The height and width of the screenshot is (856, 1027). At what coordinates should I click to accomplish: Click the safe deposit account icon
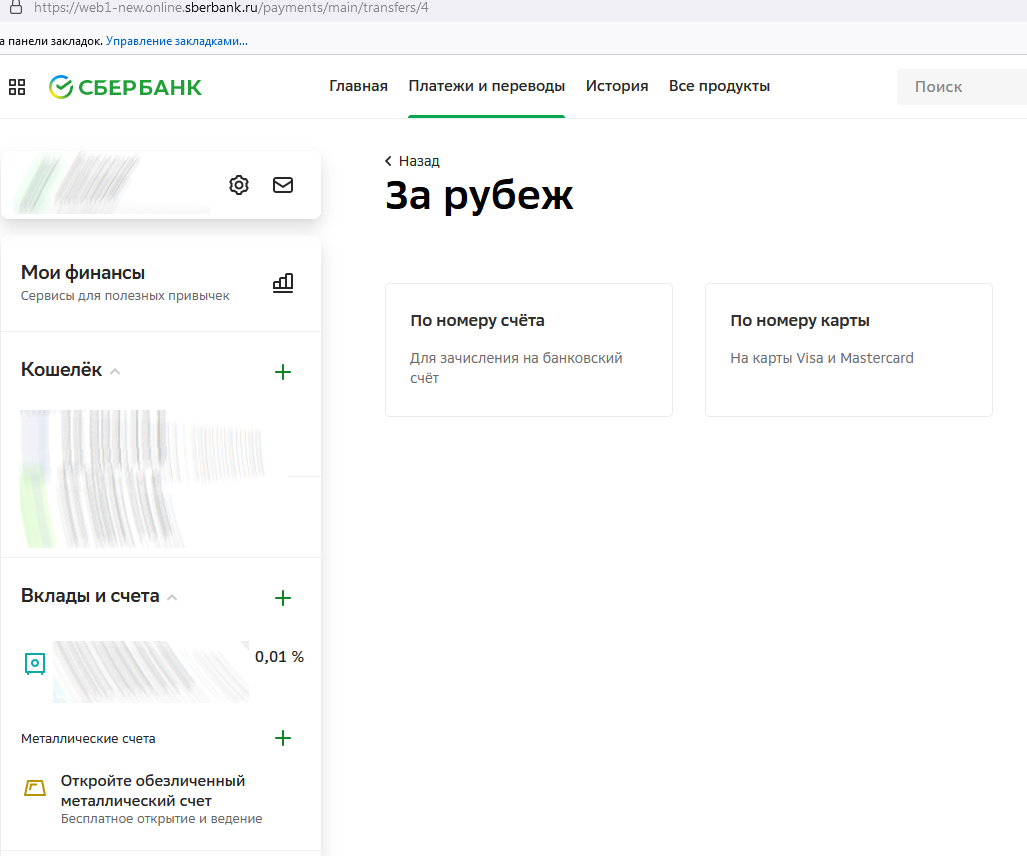(x=35, y=663)
